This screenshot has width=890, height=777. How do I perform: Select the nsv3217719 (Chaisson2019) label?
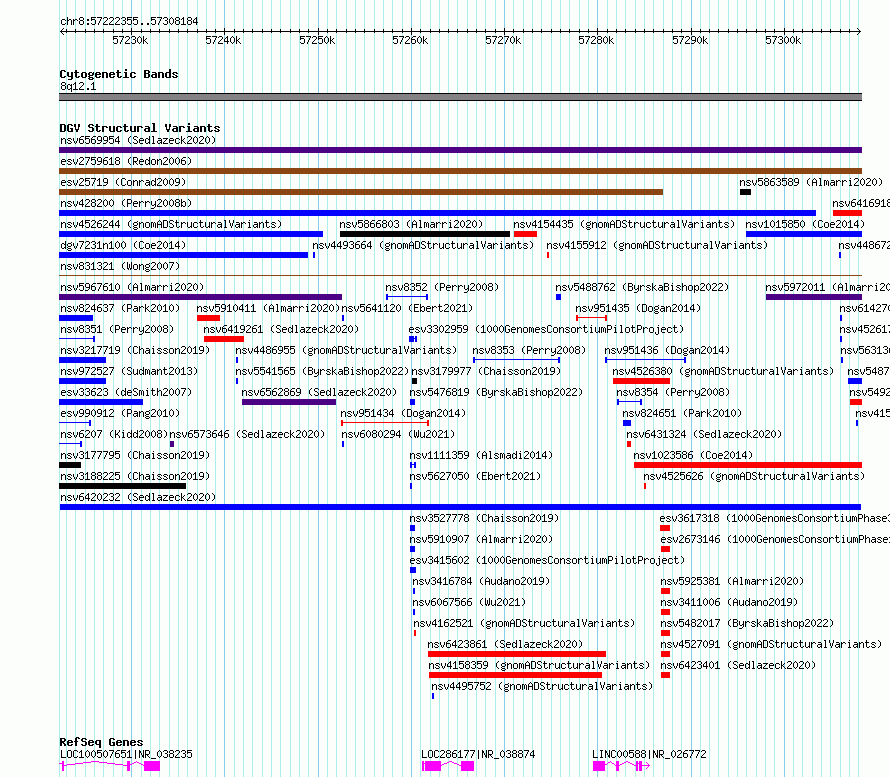click(135, 350)
